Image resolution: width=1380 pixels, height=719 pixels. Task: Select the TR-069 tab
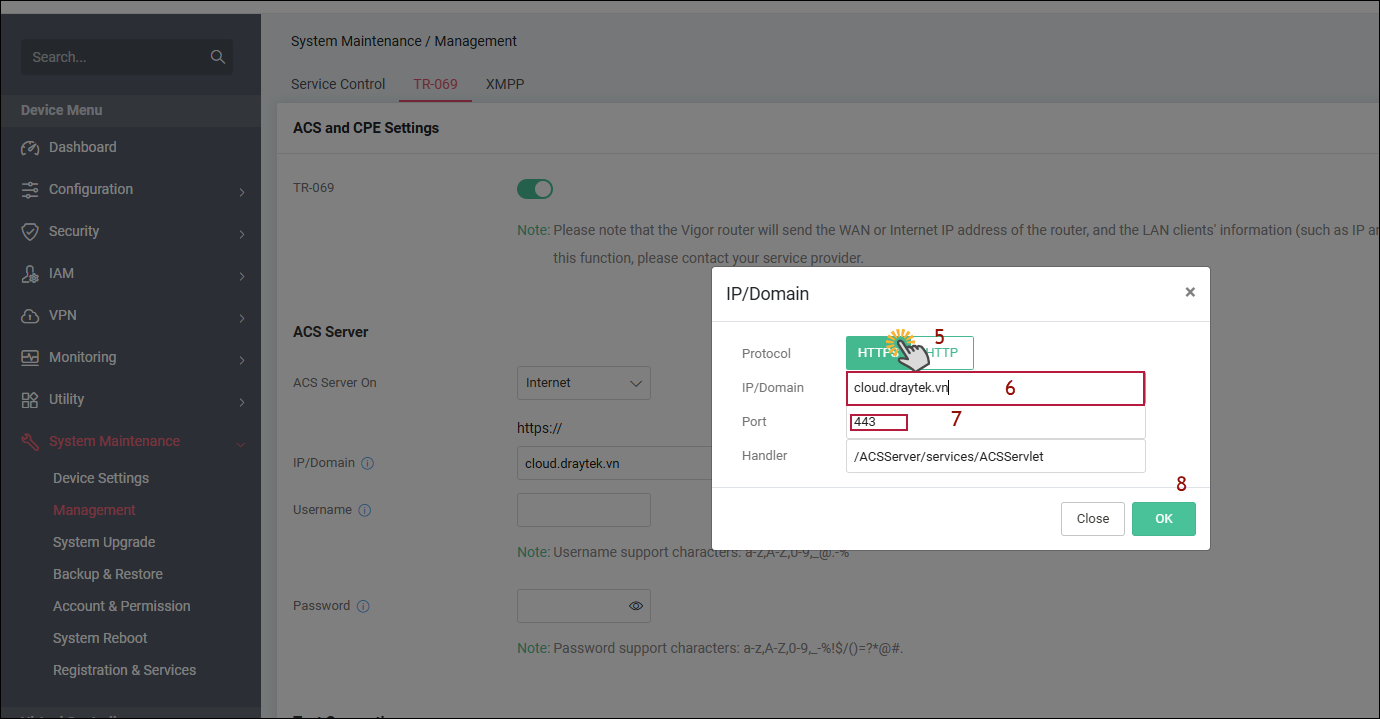(x=435, y=84)
